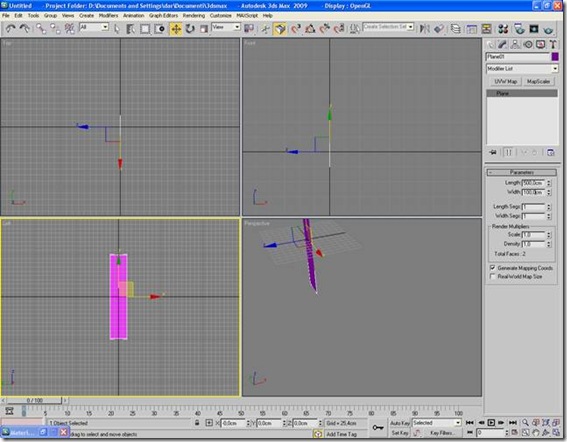
Task: Click the UVW Map button
Action: [505, 82]
